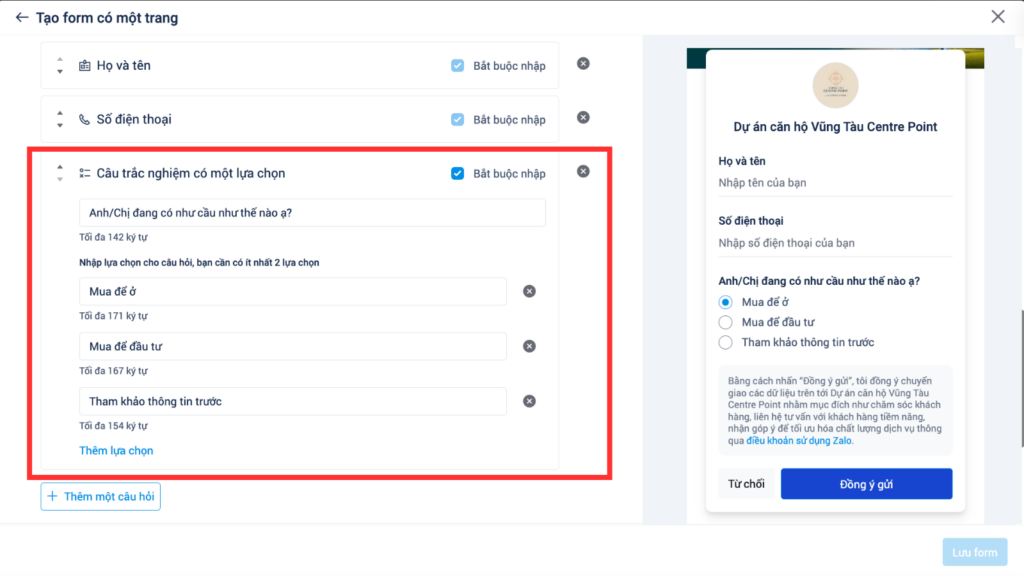Click Từ chối in the preview

tap(746, 484)
